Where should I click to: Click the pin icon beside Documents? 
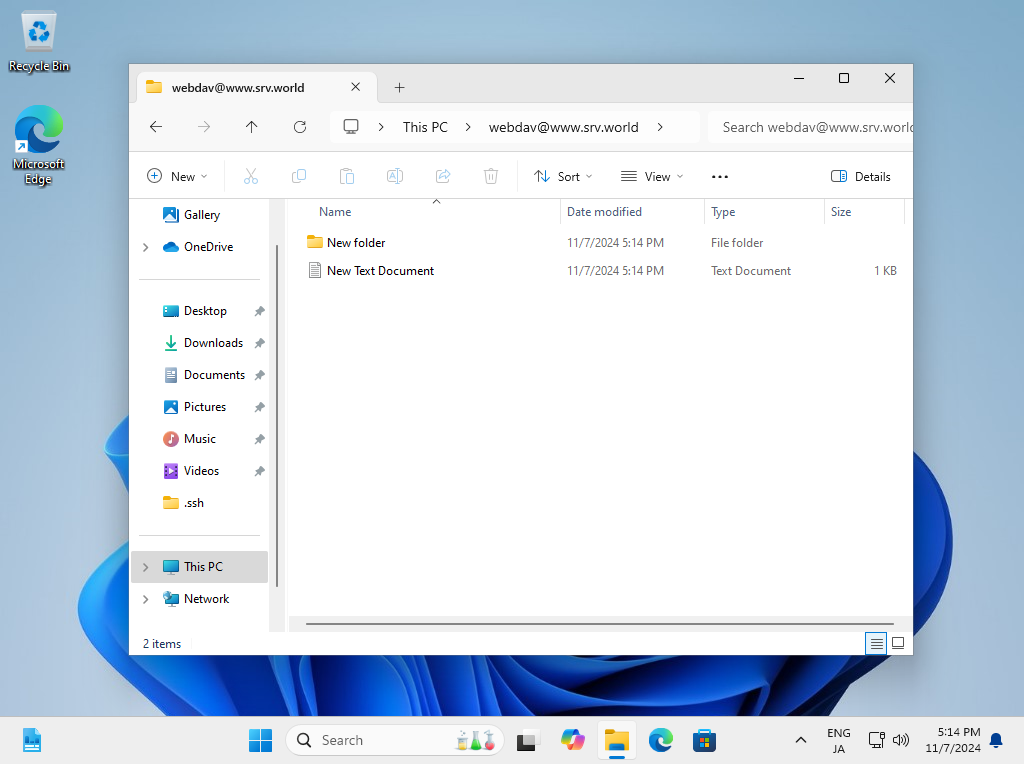tap(259, 375)
